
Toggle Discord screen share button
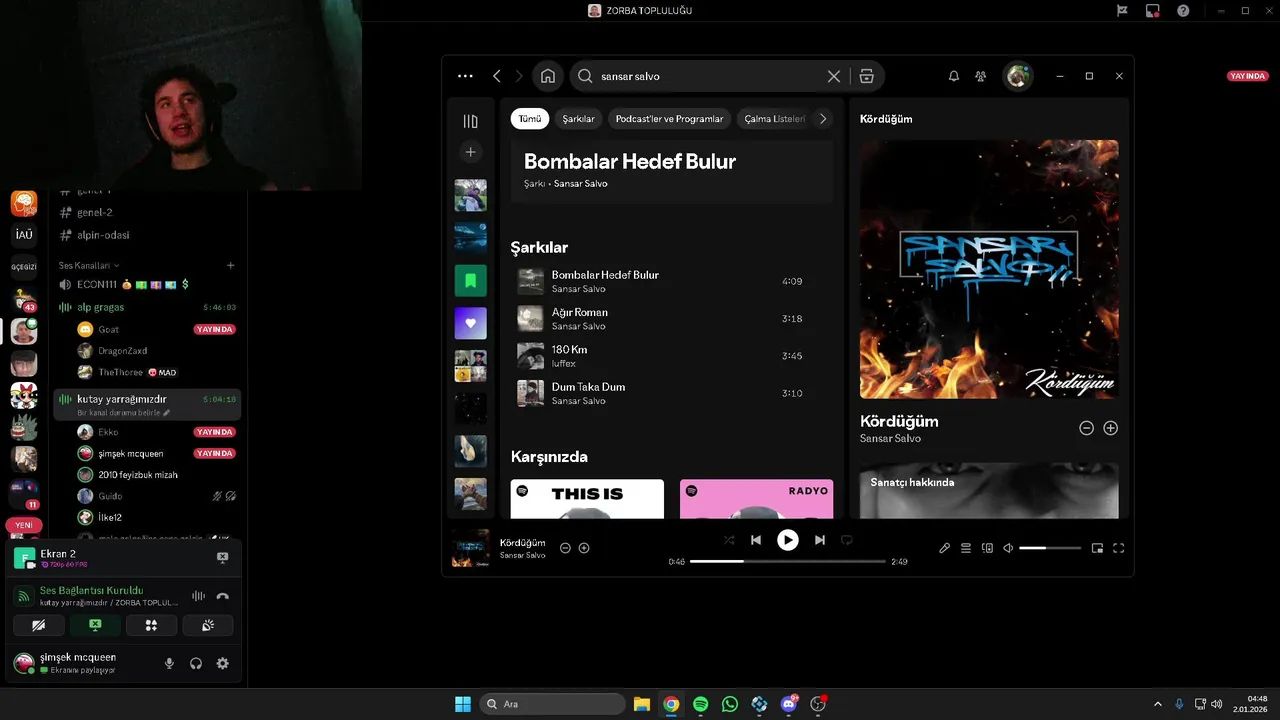[x=95, y=625]
